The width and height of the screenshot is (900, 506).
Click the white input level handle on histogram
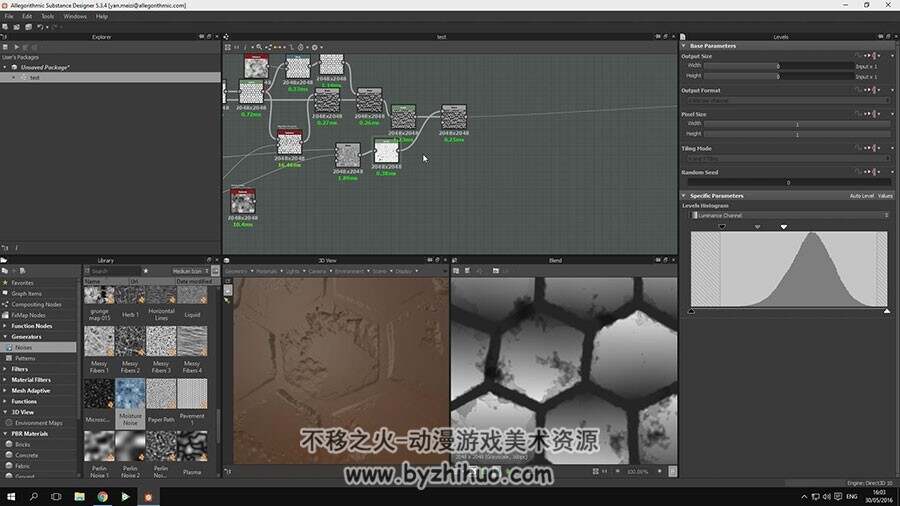coord(783,227)
